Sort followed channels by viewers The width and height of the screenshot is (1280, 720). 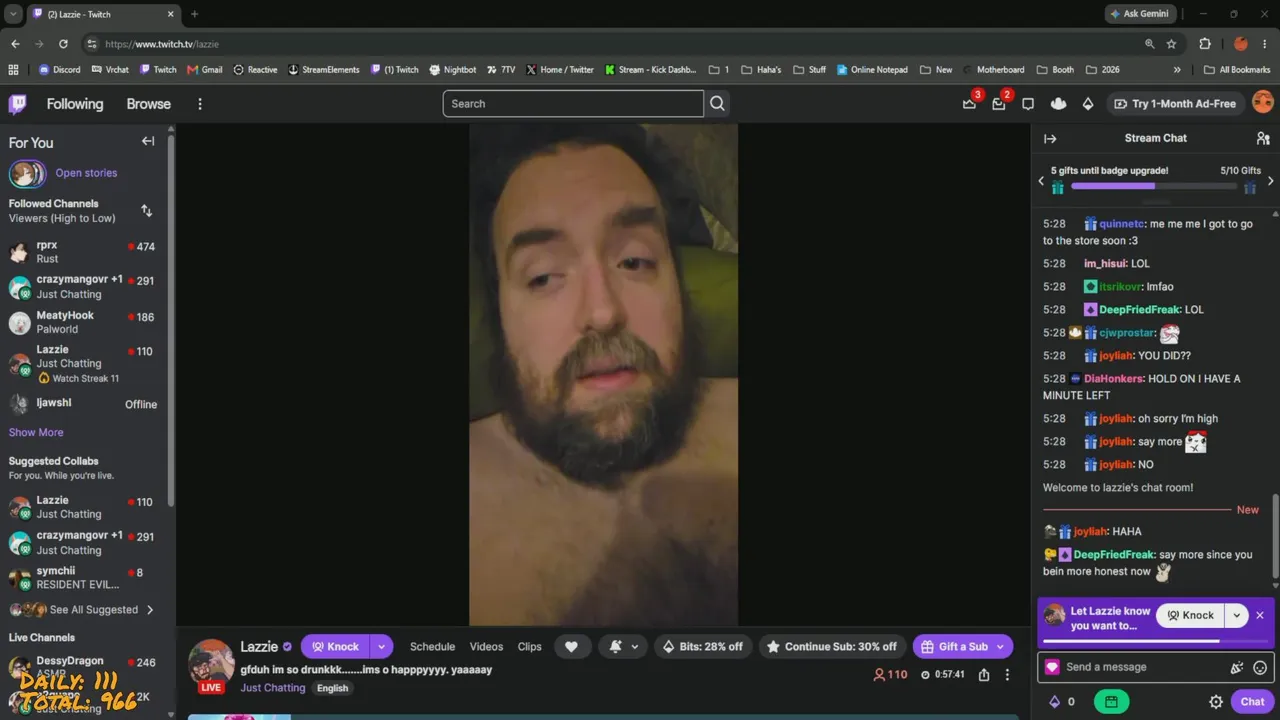[147, 211]
